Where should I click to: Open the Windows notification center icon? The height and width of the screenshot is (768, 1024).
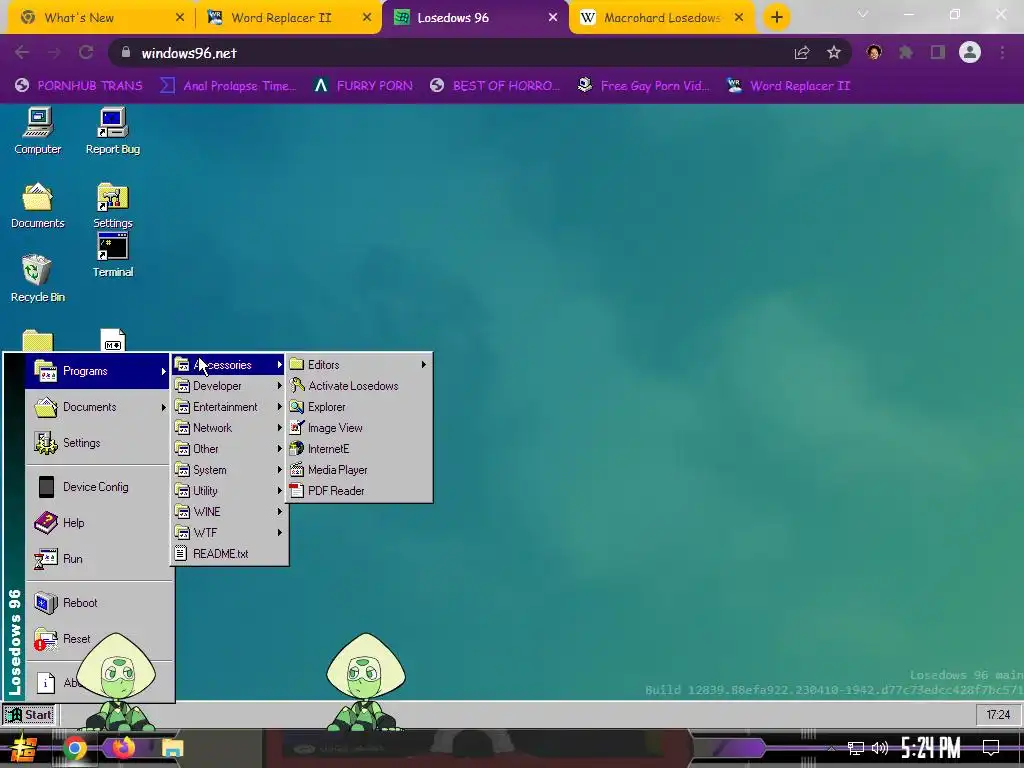(991, 748)
